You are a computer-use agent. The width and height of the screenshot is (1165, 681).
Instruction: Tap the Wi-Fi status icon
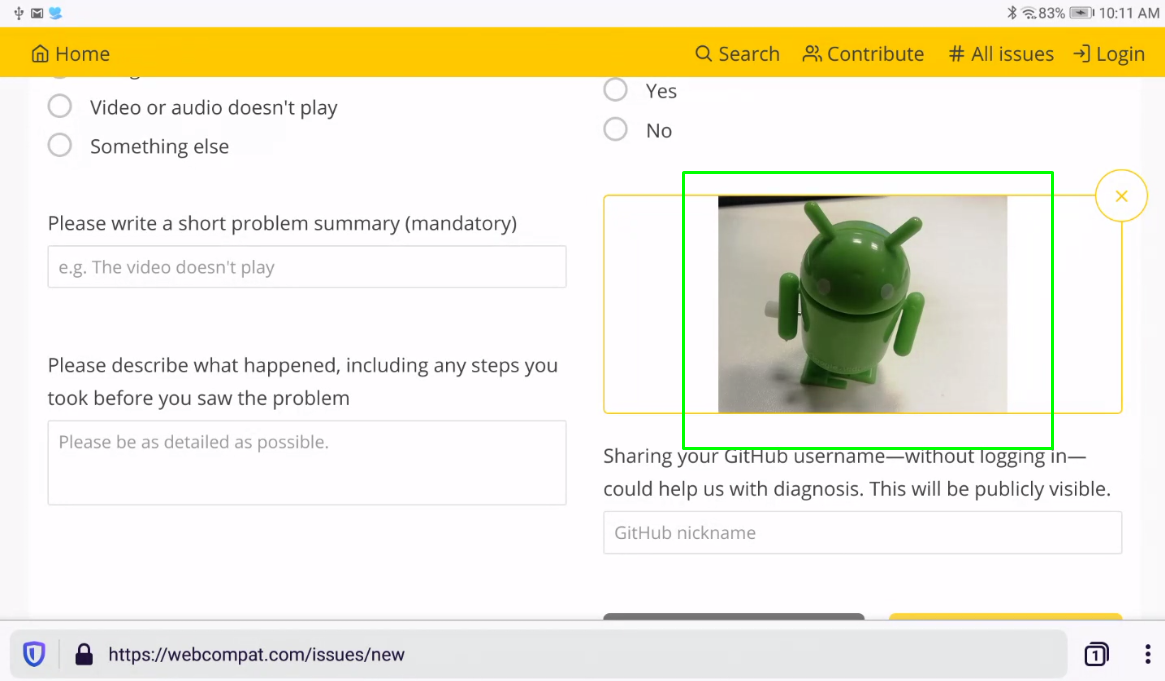pos(1029,13)
